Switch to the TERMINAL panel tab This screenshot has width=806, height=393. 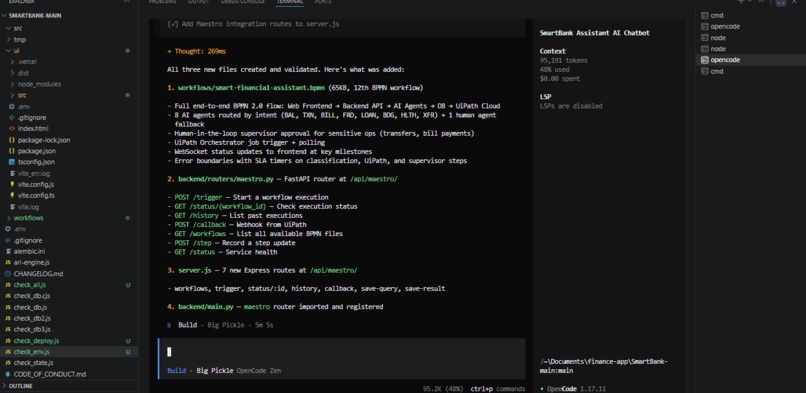[289, 2]
